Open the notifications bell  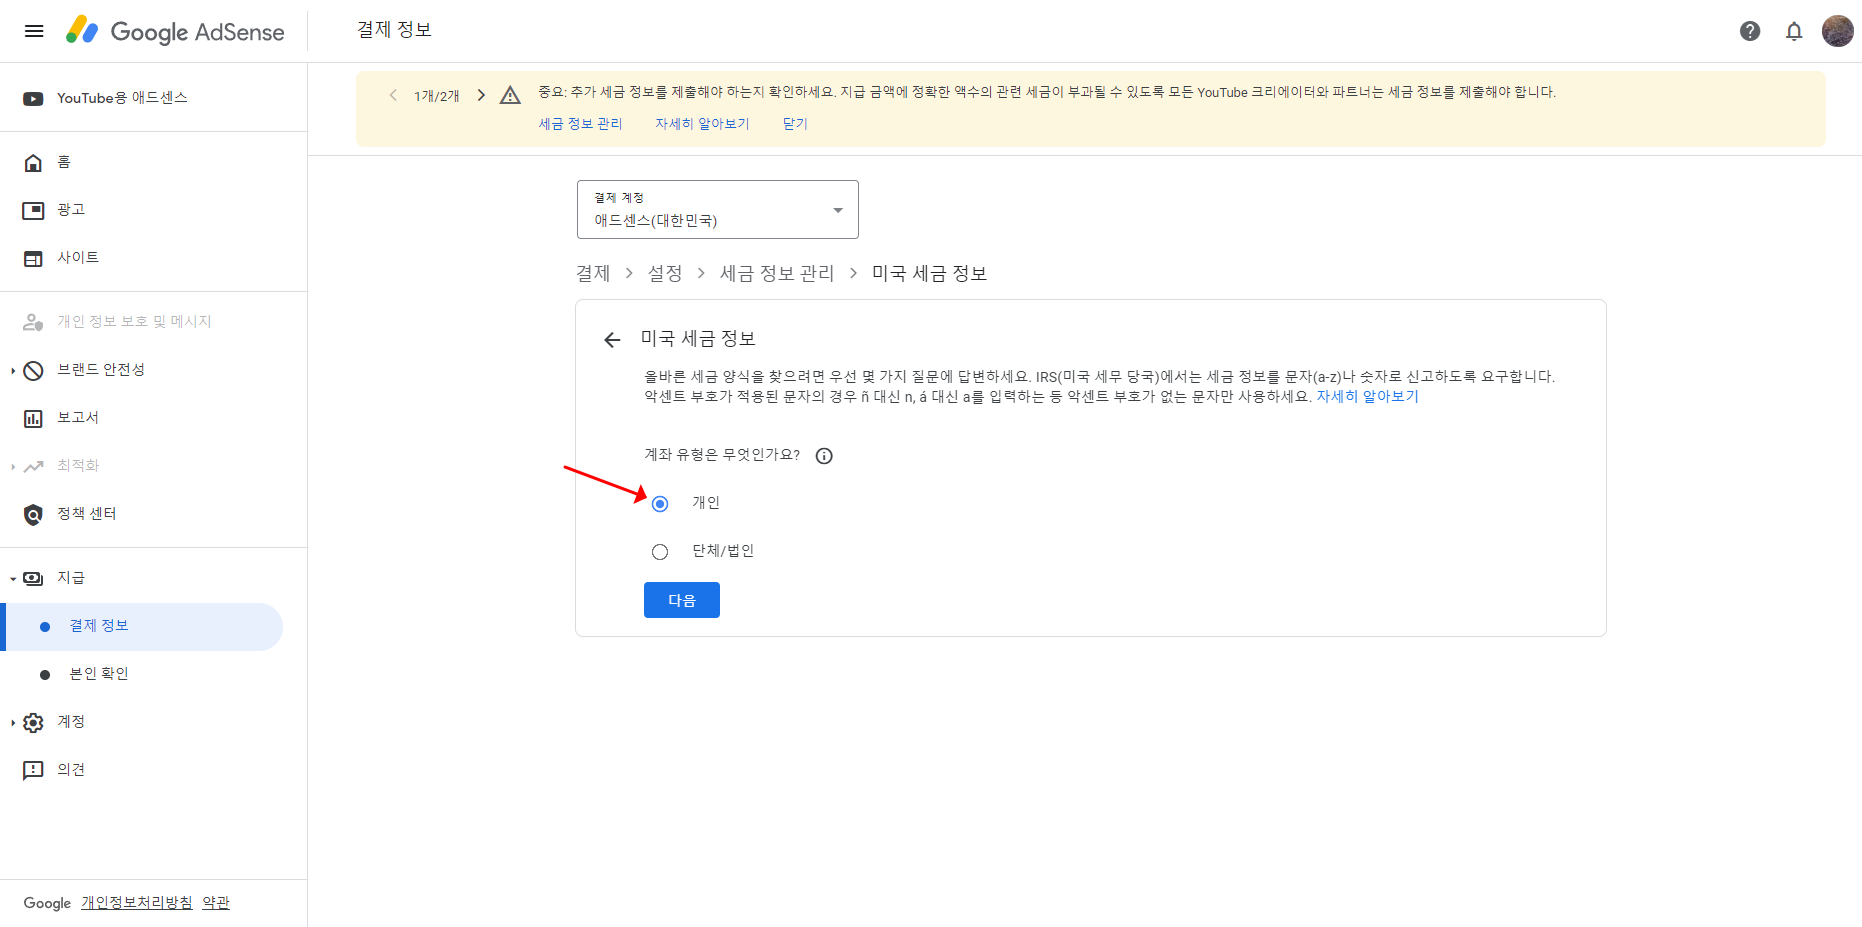click(1794, 31)
